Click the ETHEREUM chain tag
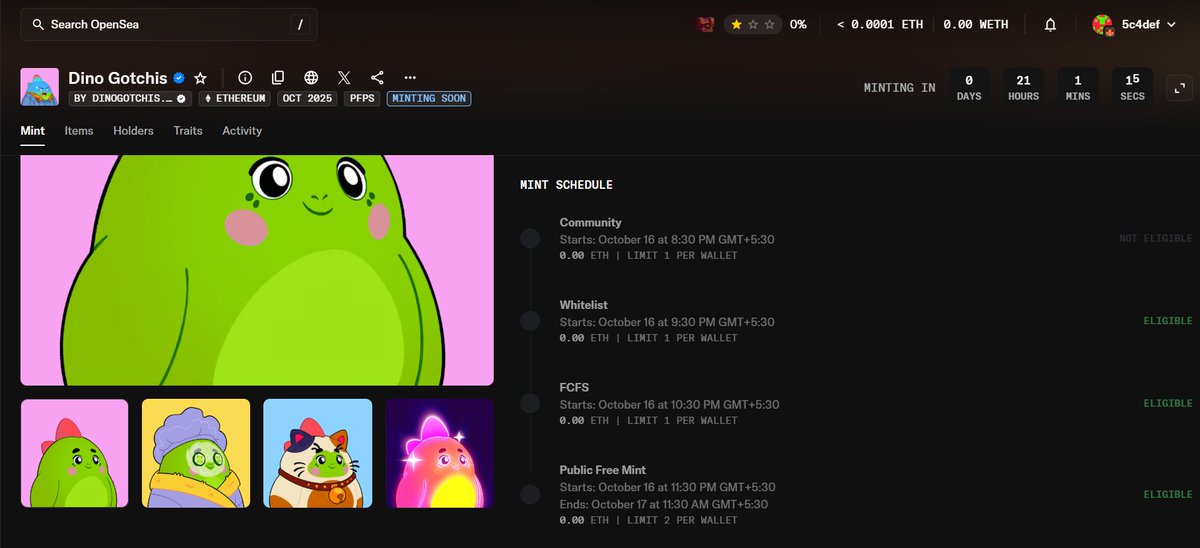Viewport: 1200px width, 548px height. (233, 99)
